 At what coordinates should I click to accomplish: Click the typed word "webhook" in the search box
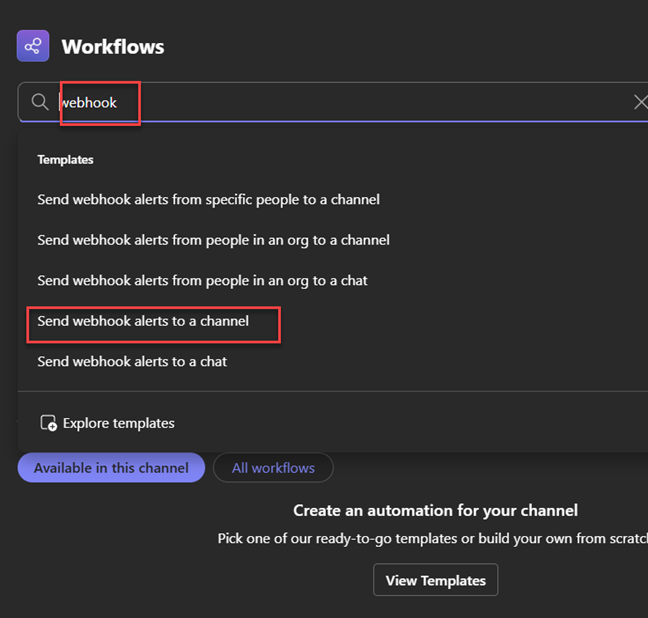88,102
